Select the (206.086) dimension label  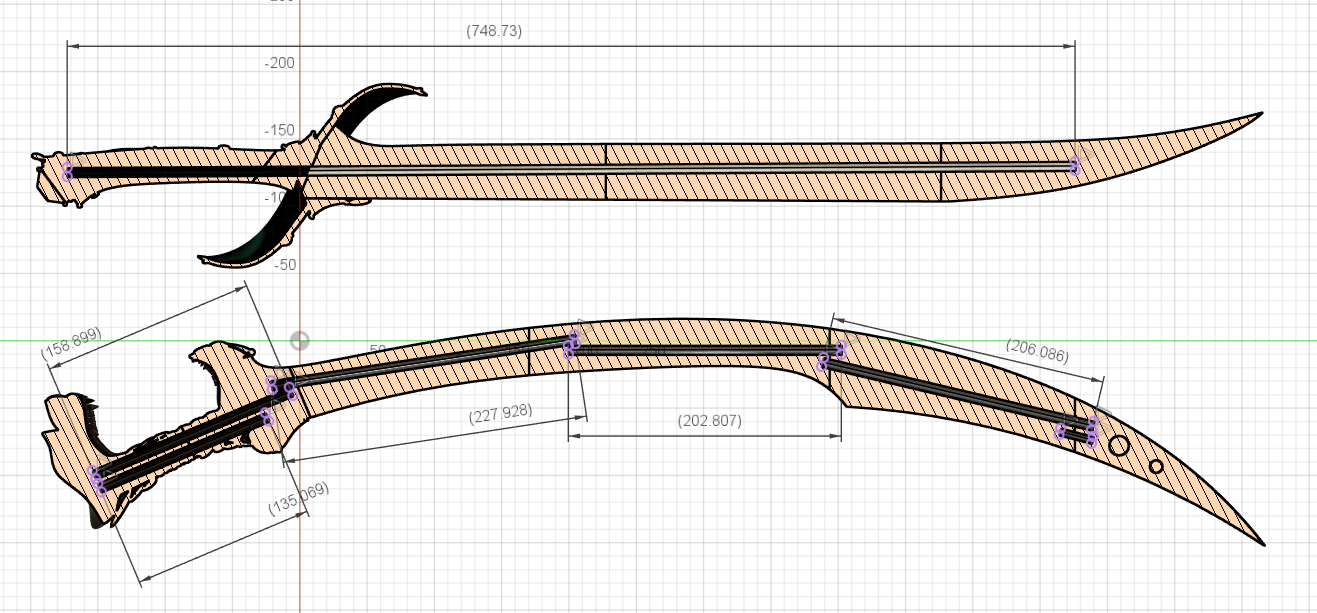pyautogui.click(x=1037, y=350)
